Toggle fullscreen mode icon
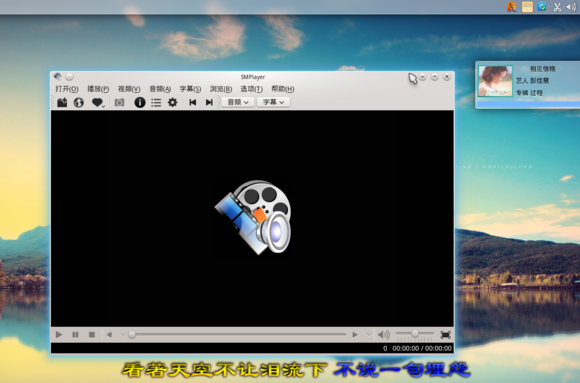580x383 pixels. (445, 335)
